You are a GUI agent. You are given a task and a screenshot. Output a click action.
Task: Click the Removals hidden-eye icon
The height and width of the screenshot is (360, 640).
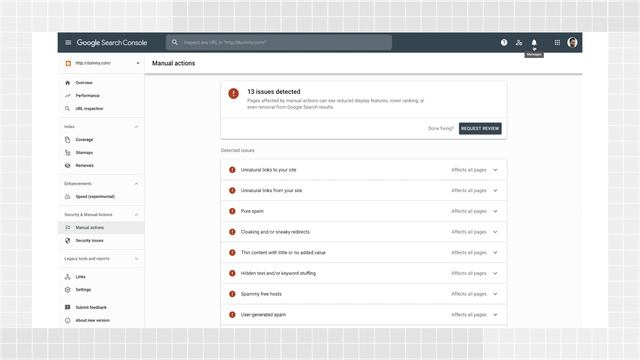tap(68, 166)
